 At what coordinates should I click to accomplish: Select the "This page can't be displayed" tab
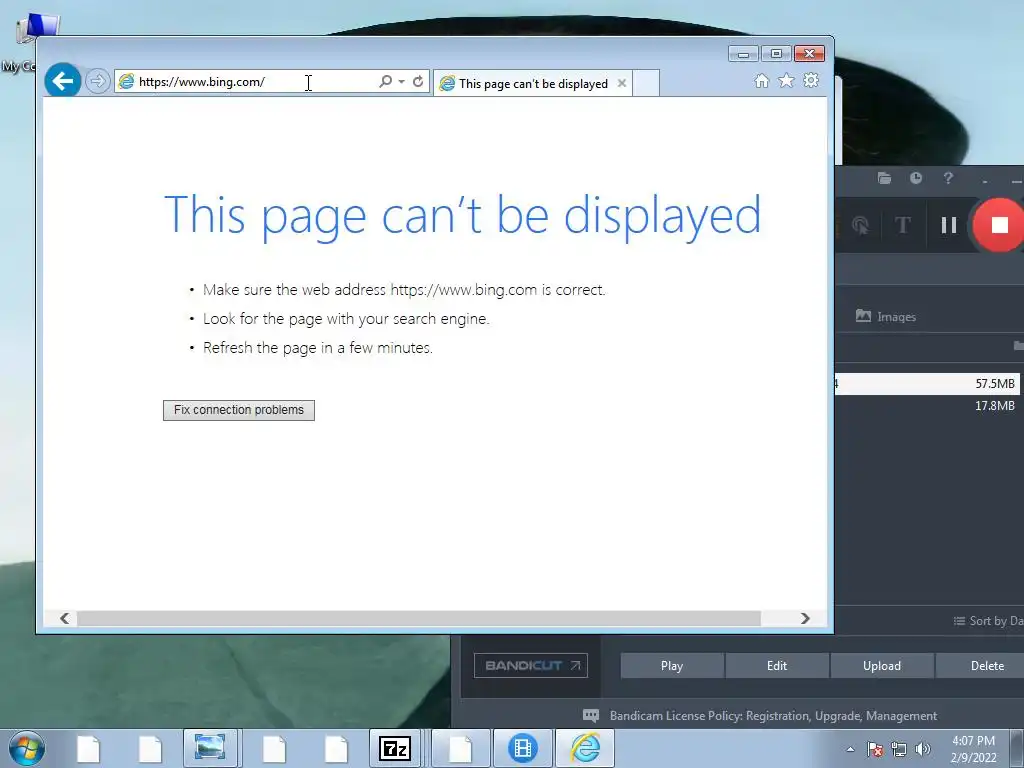click(532, 84)
